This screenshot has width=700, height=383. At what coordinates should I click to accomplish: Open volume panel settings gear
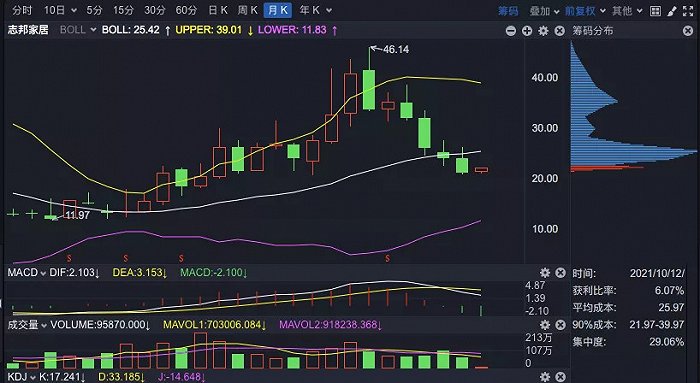[x=545, y=325]
